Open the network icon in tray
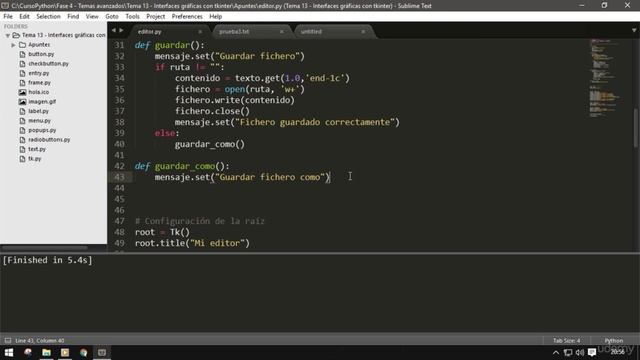 click(568, 352)
